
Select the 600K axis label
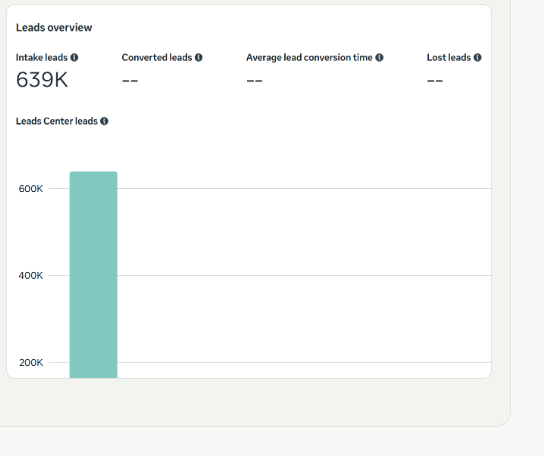pyautogui.click(x=31, y=189)
